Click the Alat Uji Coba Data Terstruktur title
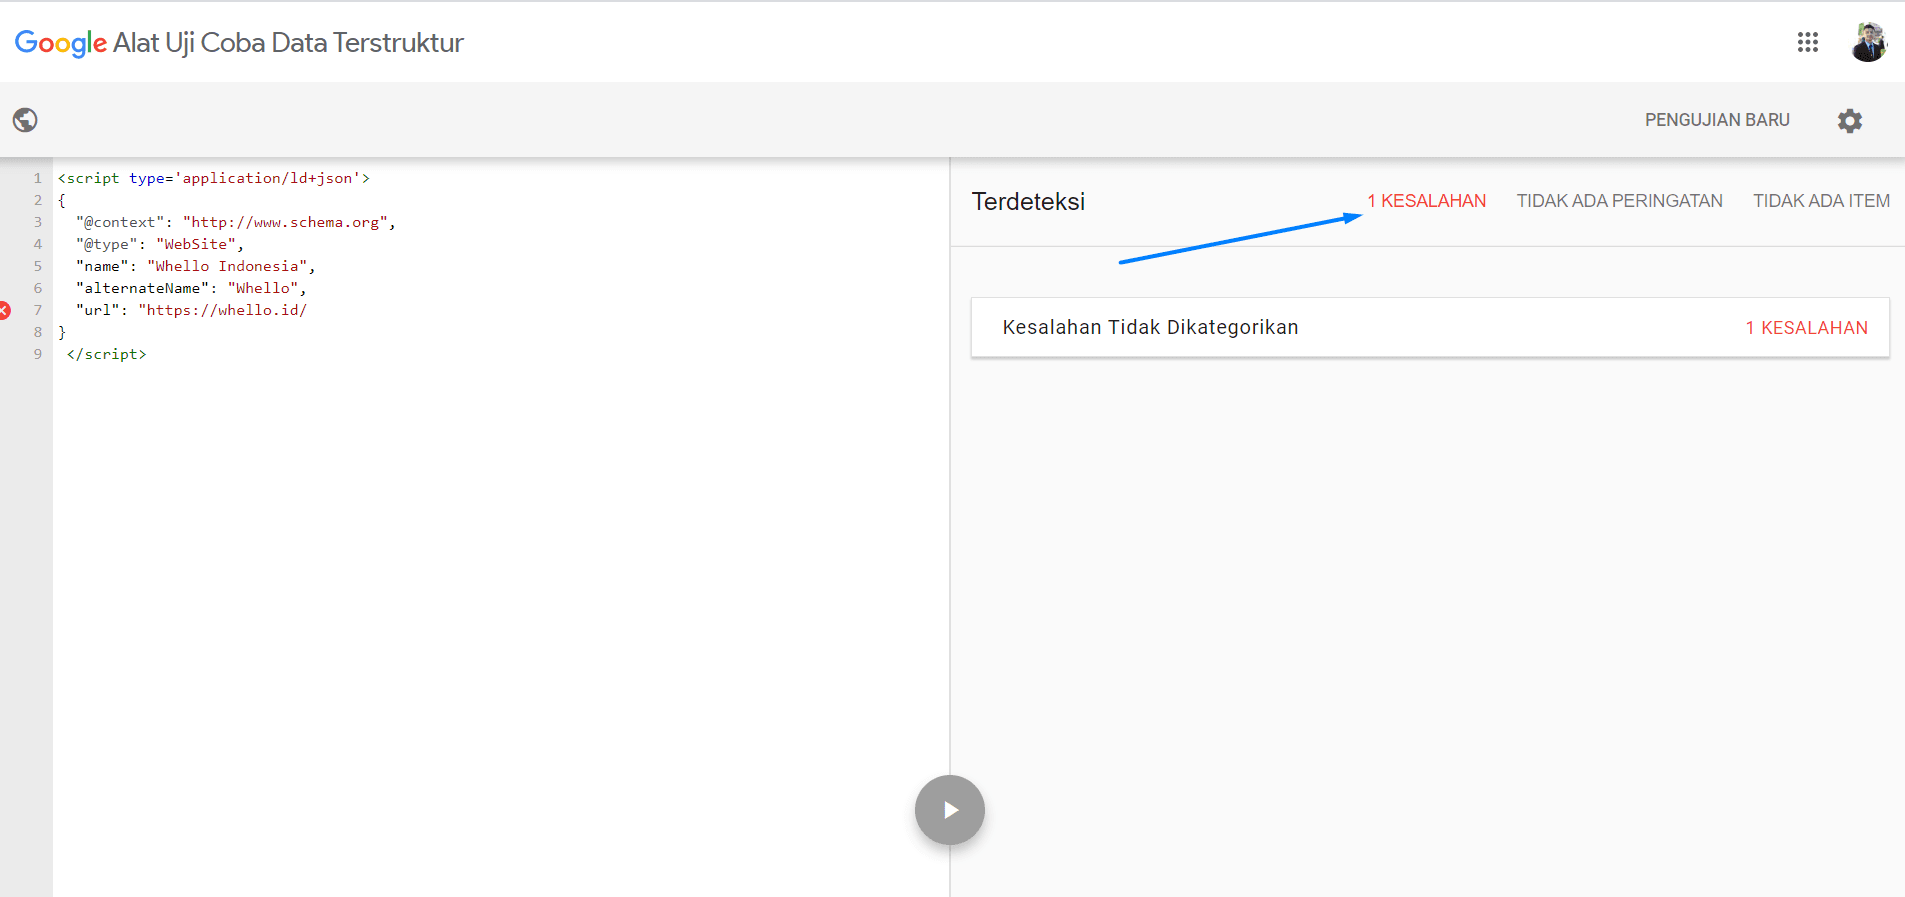1905x897 pixels. click(x=288, y=43)
